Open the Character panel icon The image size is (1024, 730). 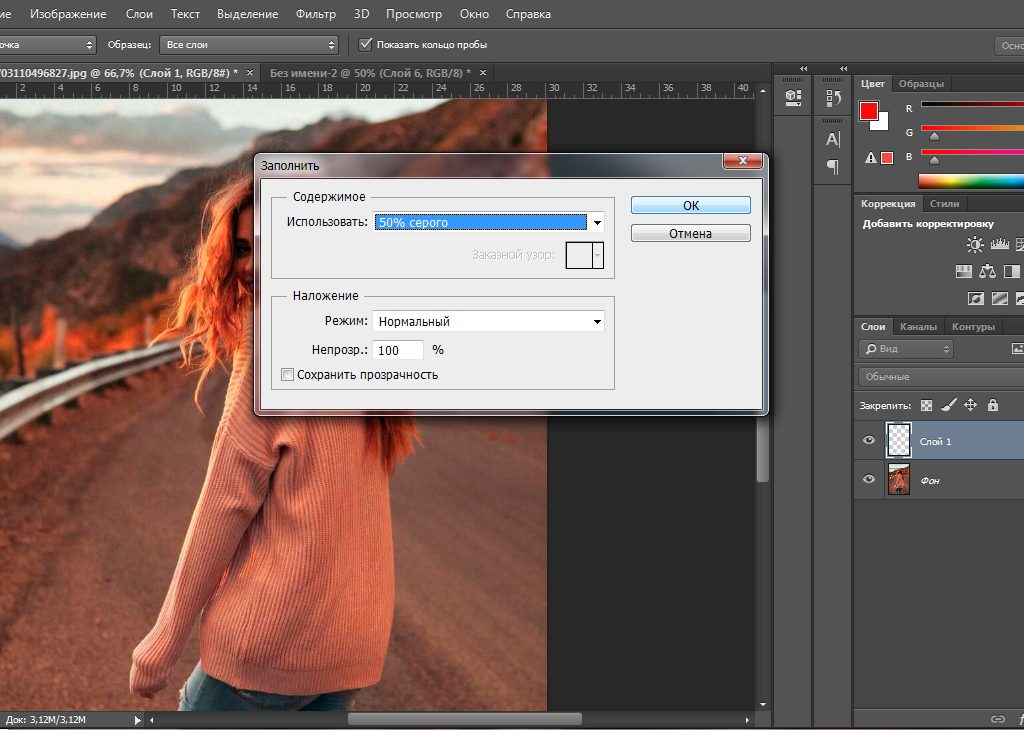point(832,139)
